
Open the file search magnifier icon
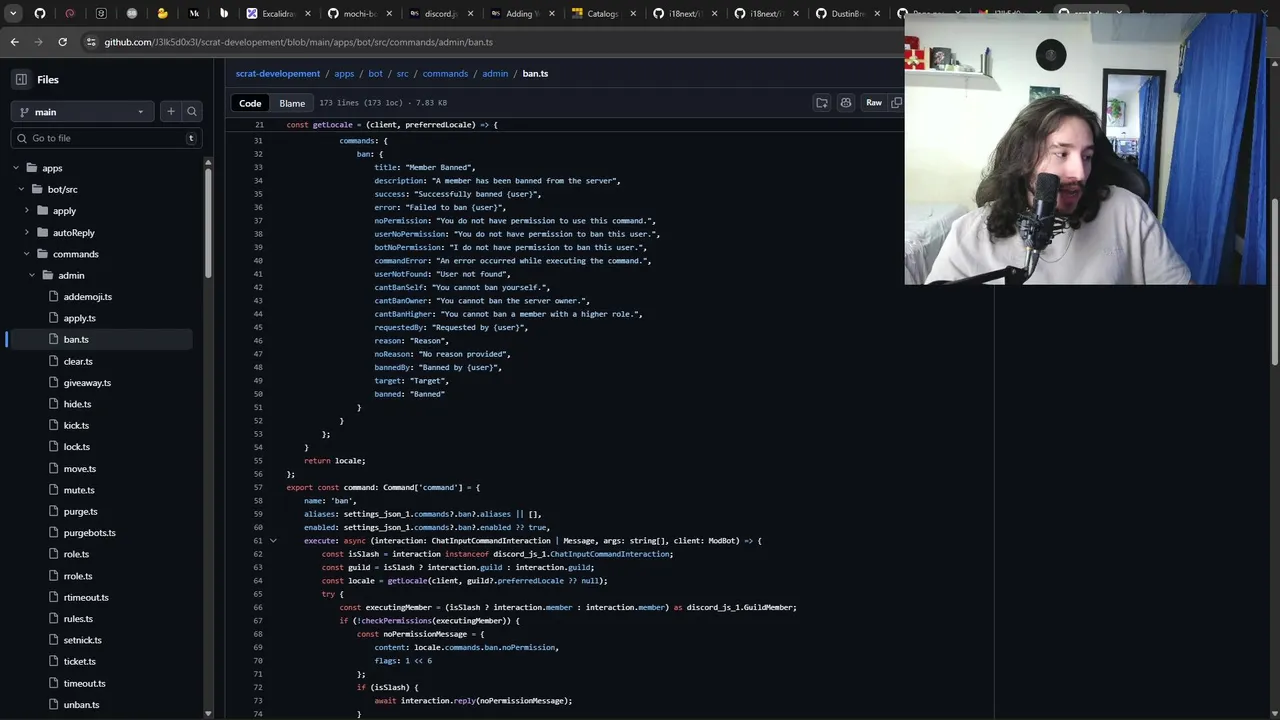pos(192,112)
